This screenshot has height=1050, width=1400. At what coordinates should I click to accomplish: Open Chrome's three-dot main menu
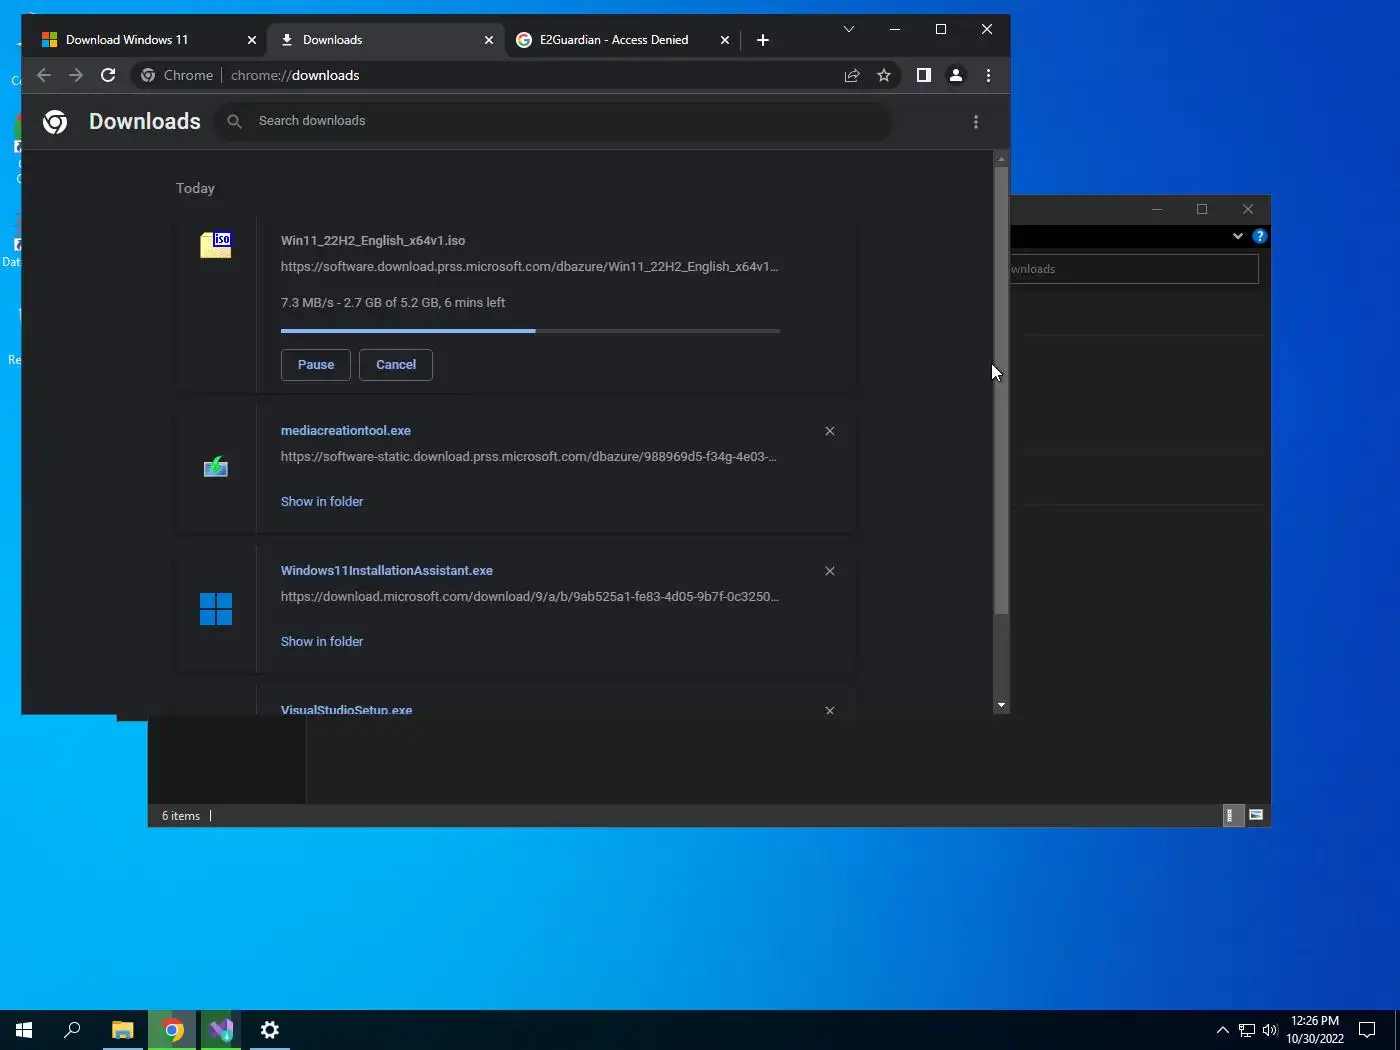988,75
